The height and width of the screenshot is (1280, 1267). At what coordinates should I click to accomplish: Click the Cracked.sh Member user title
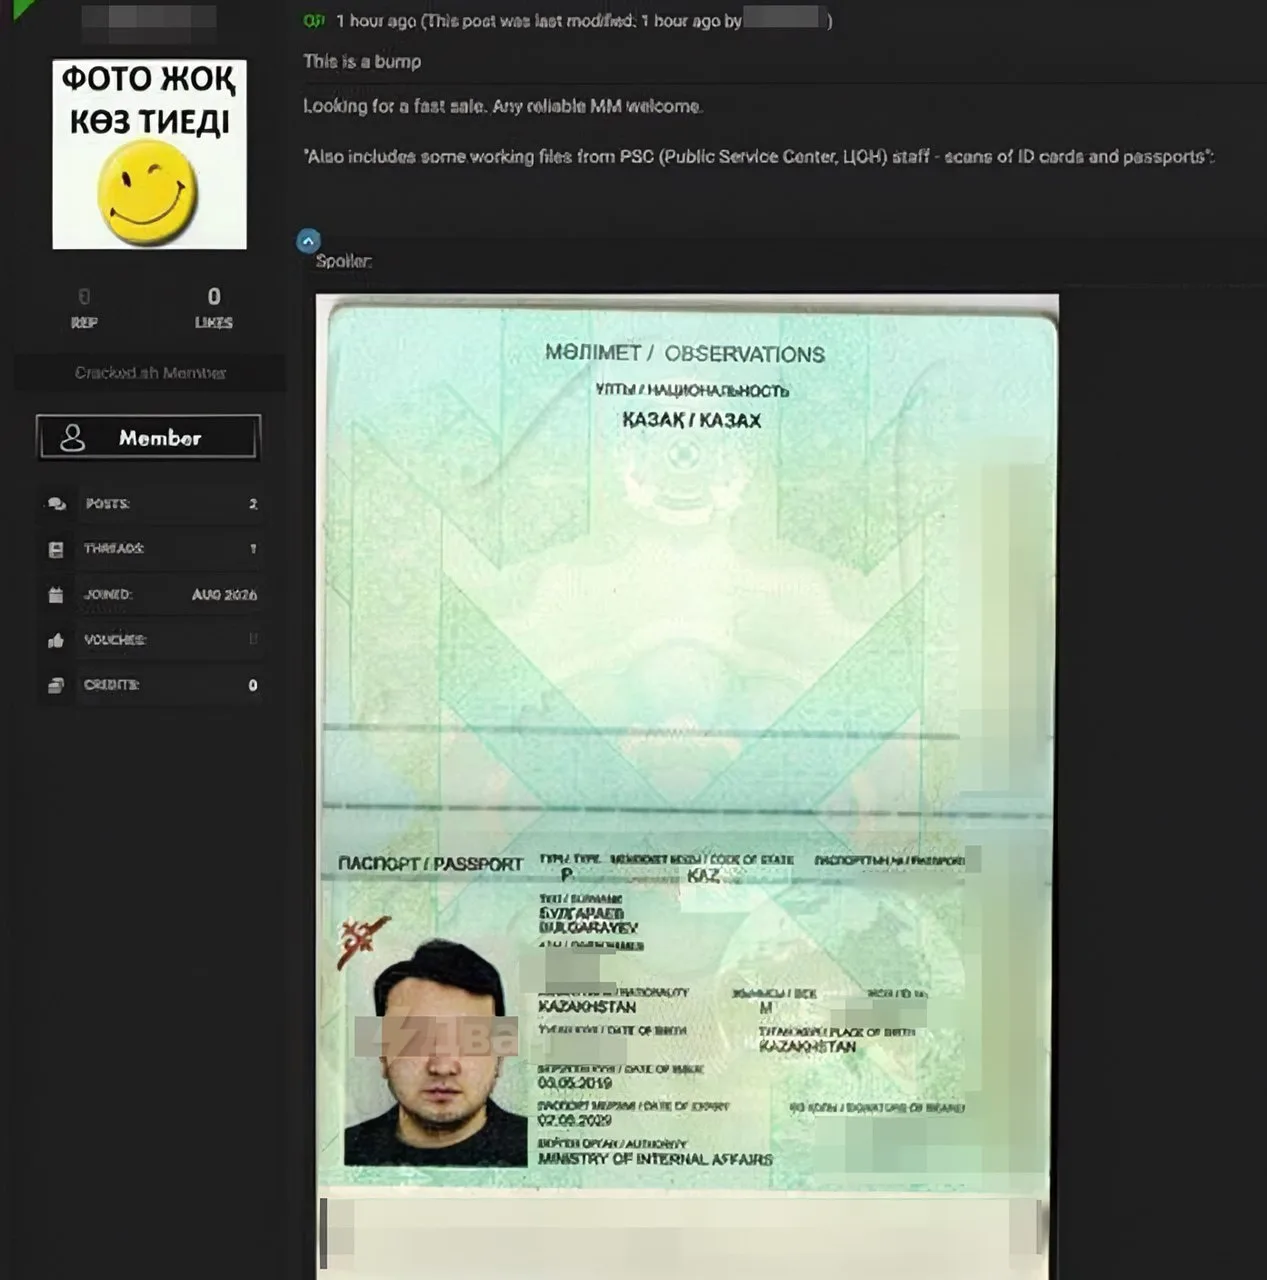pos(150,373)
